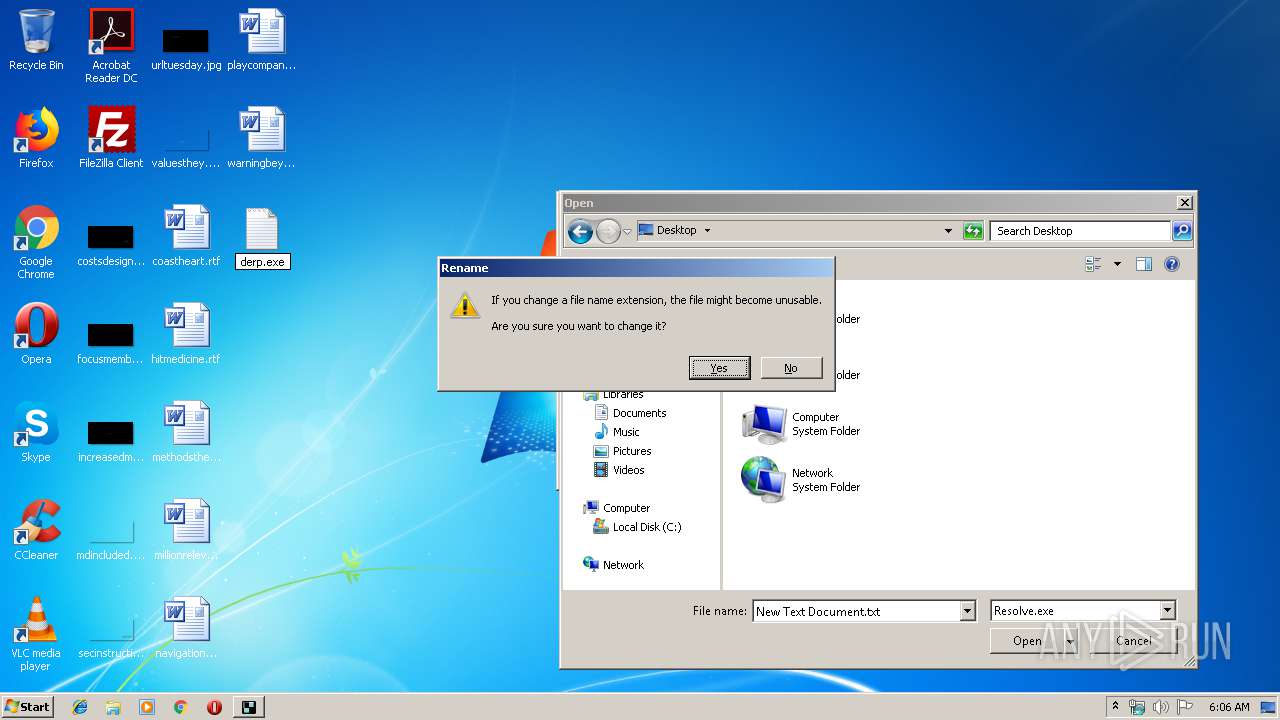This screenshot has width=1280, height=720.
Task: Select the navigation document icon
Action: pos(186,628)
